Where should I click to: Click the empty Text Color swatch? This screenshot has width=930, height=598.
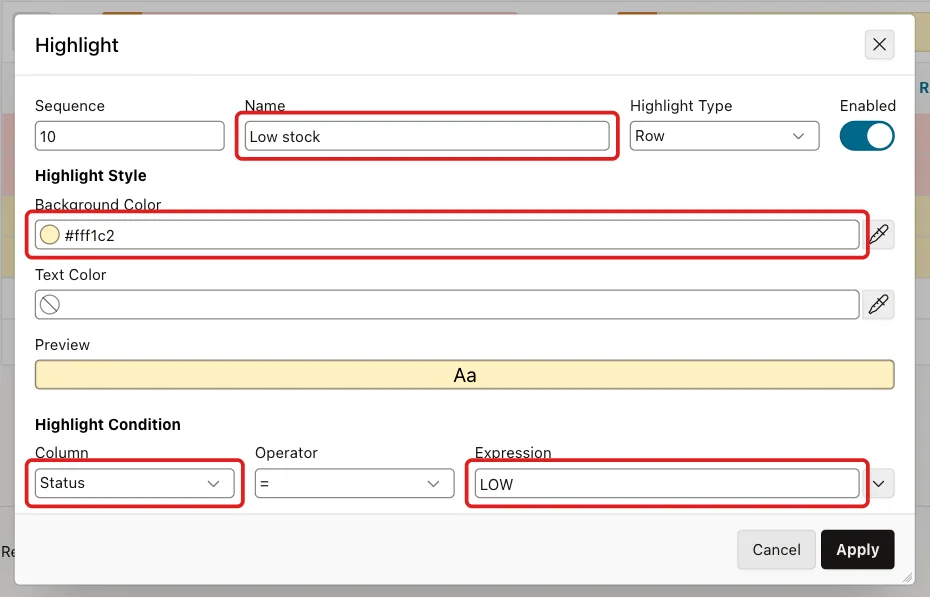click(x=50, y=304)
